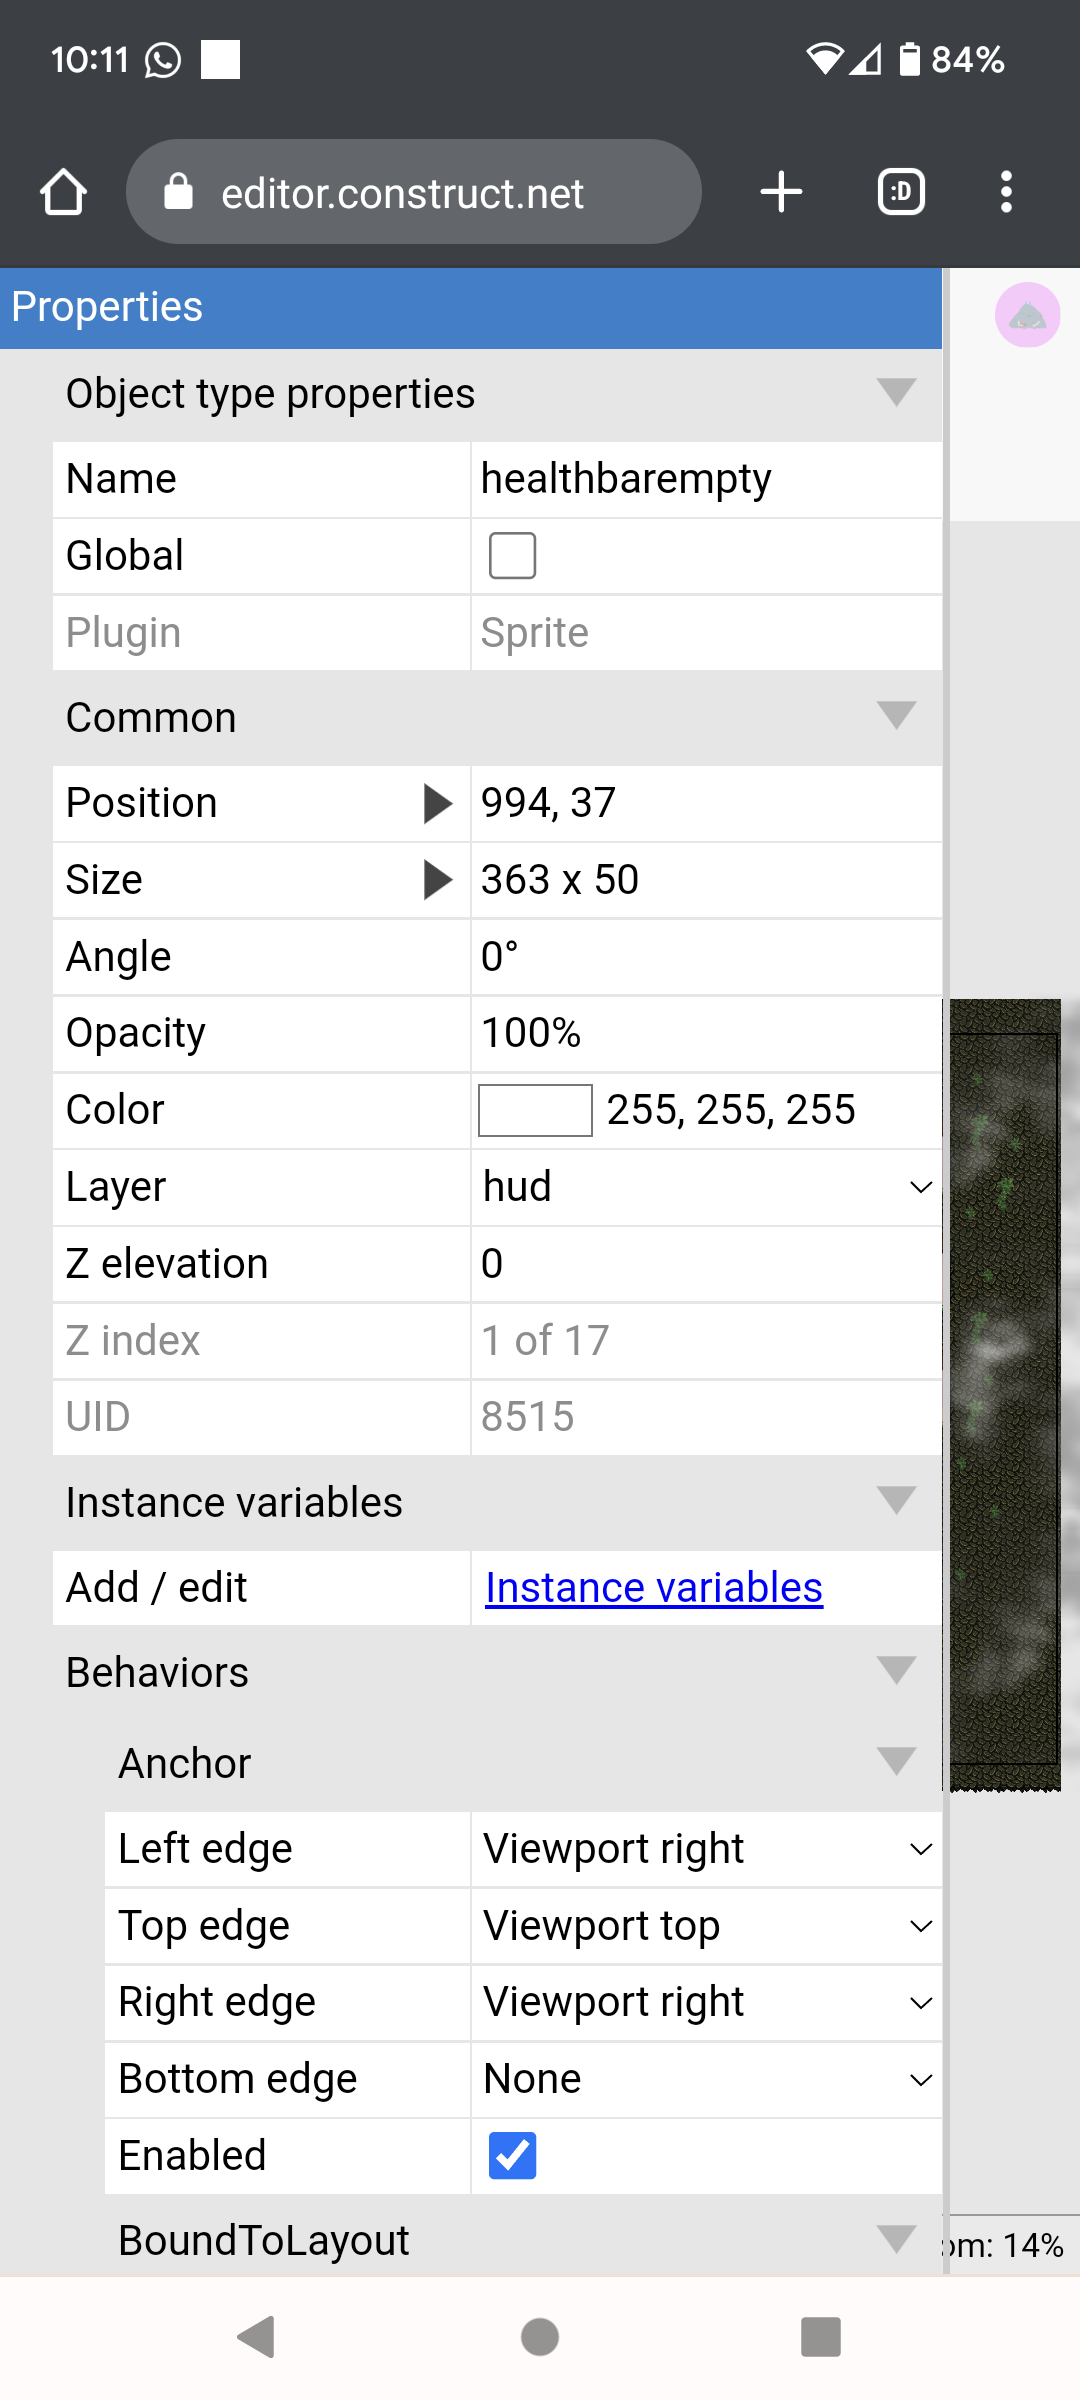This screenshot has width=1080, height=2400.
Task: Open the Bottom edge dropdown set to None
Action: (707, 2079)
